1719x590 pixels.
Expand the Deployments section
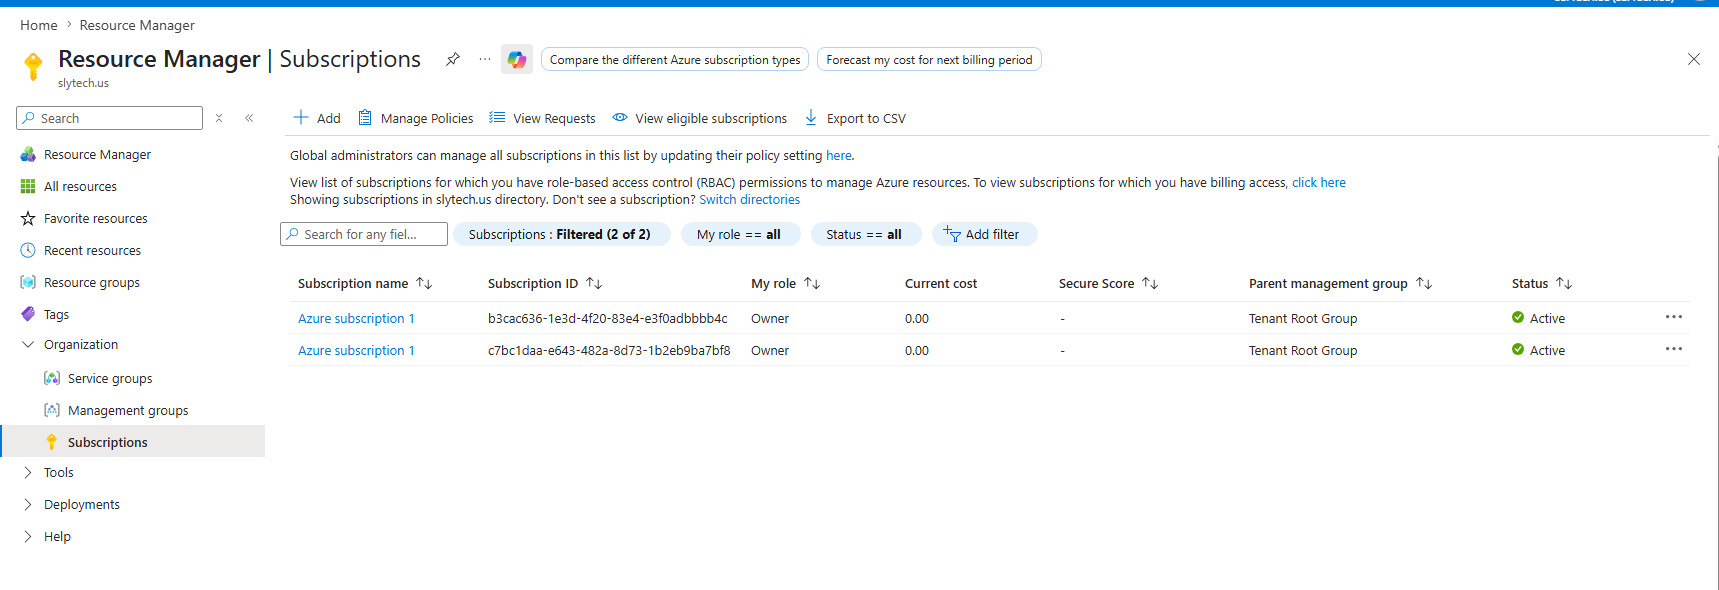(28, 504)
